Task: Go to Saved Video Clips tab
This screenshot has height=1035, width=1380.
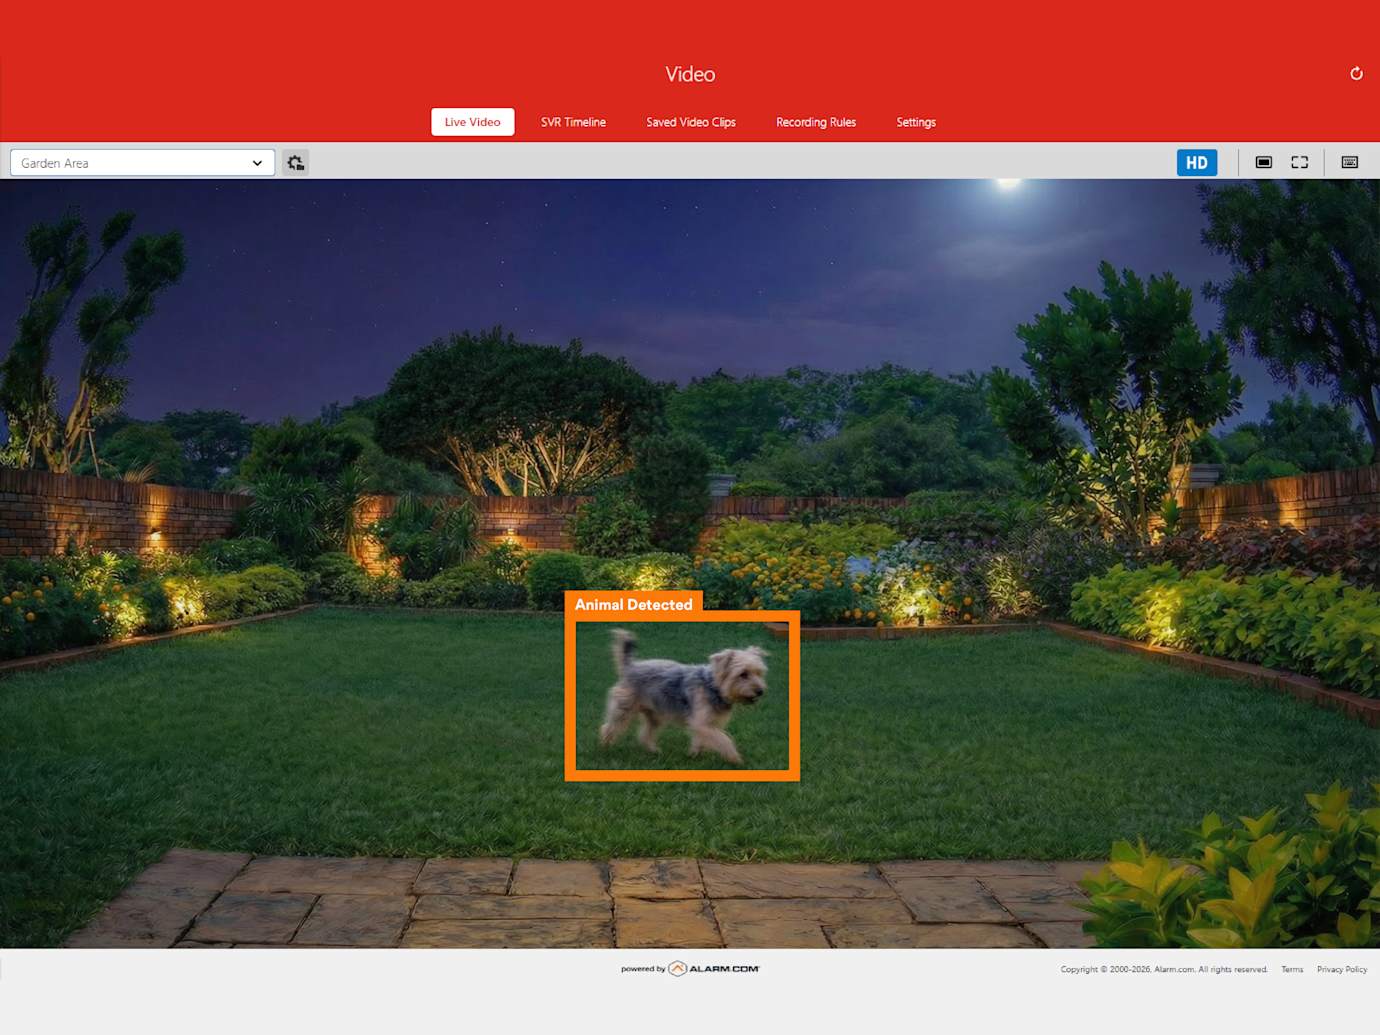Action: (x=690, y=122)
